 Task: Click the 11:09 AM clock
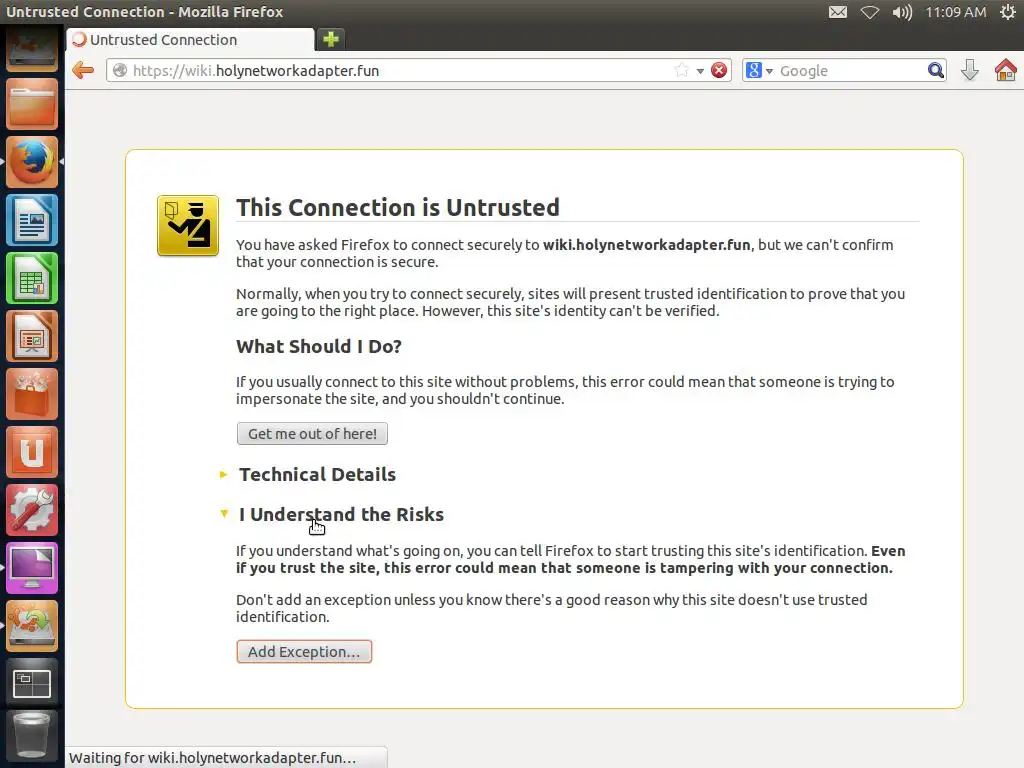(x=955, y=12)
